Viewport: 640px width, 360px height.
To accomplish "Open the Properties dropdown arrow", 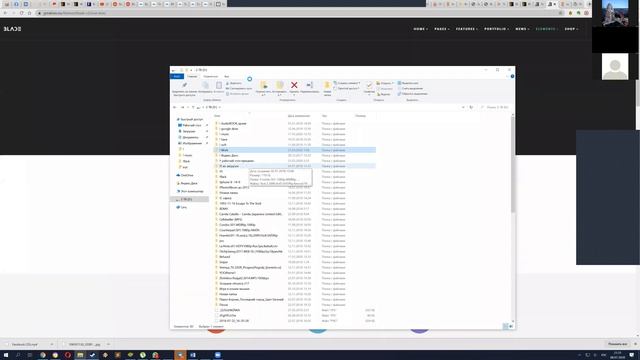I will tap(369, 95).
